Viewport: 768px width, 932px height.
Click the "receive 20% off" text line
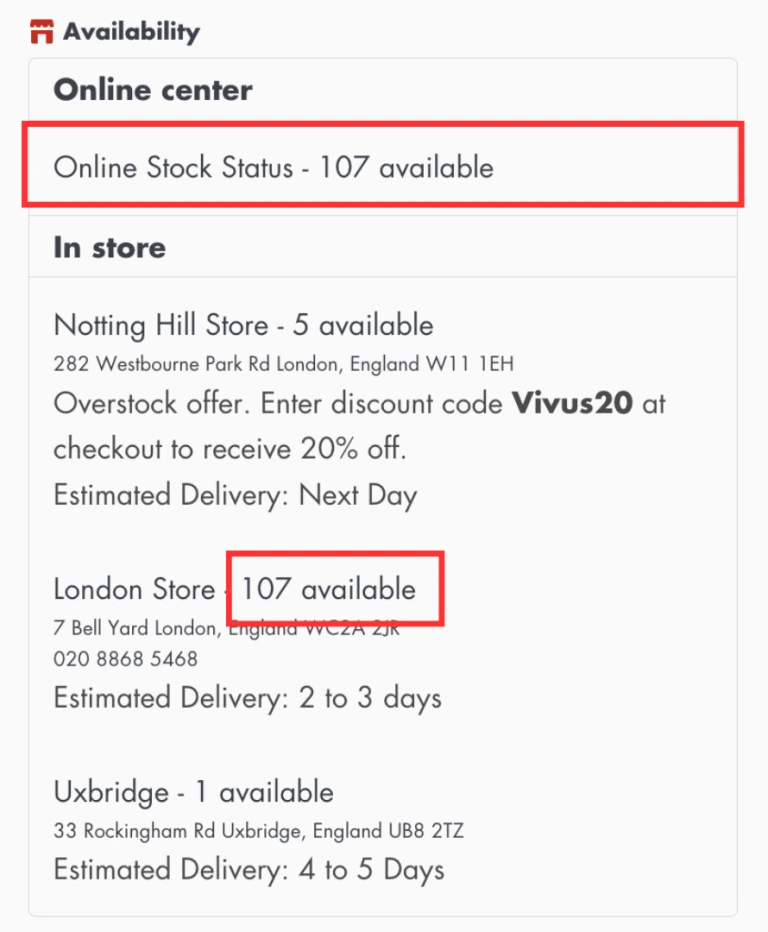(230, 449)
